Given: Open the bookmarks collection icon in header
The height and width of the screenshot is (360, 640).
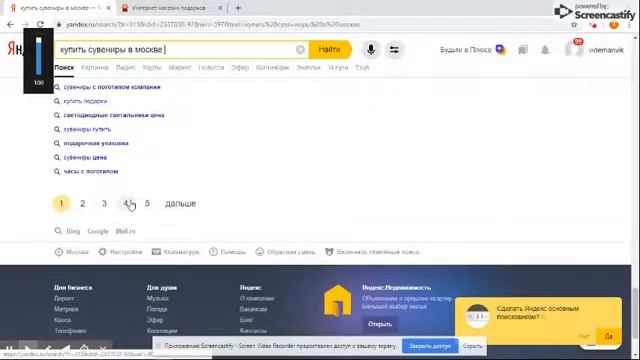Looking at the screenshot, I should click(x=522, y=50).
